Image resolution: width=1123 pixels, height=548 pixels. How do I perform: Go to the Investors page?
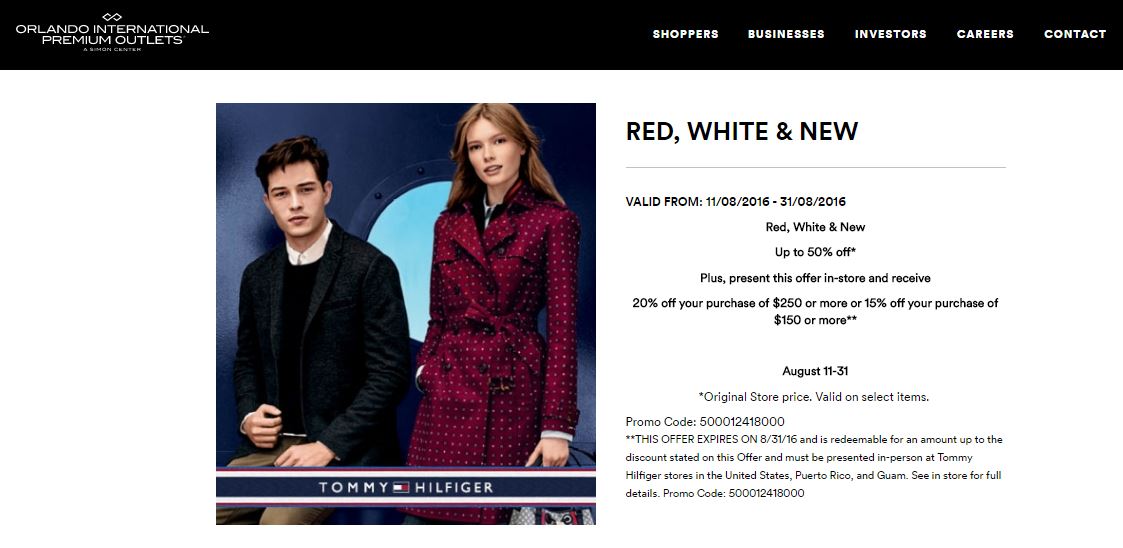point(890,34)
